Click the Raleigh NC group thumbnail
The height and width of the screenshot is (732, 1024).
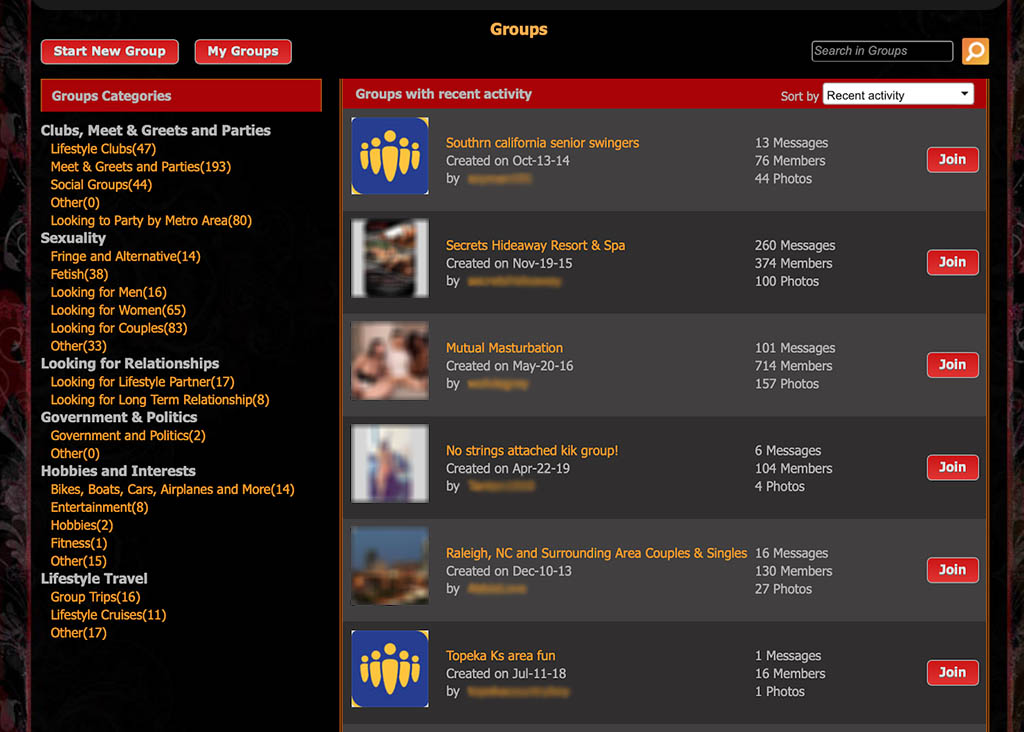click(389, 566)
